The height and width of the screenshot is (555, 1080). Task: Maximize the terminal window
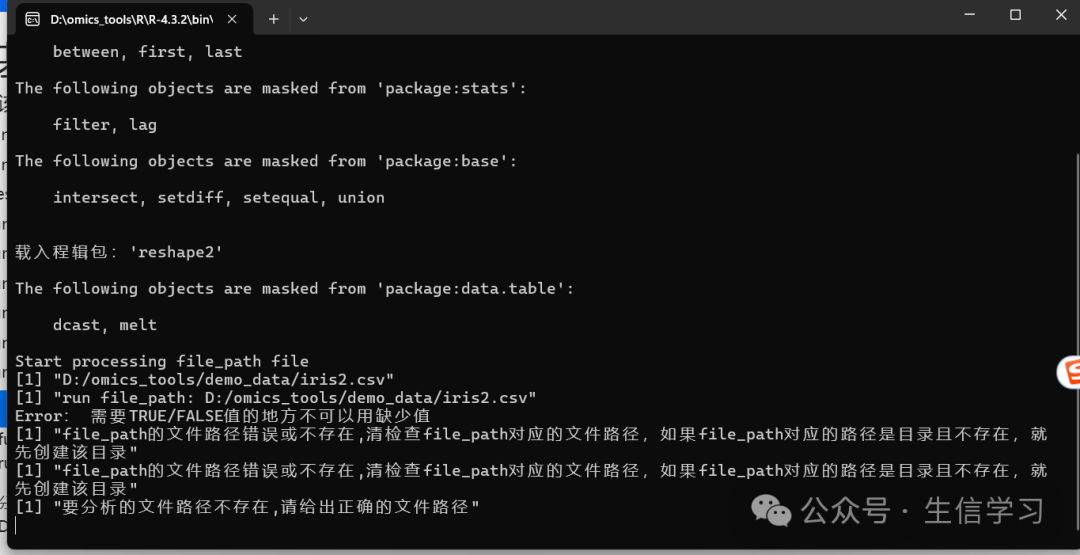(x=1015, y=14)
